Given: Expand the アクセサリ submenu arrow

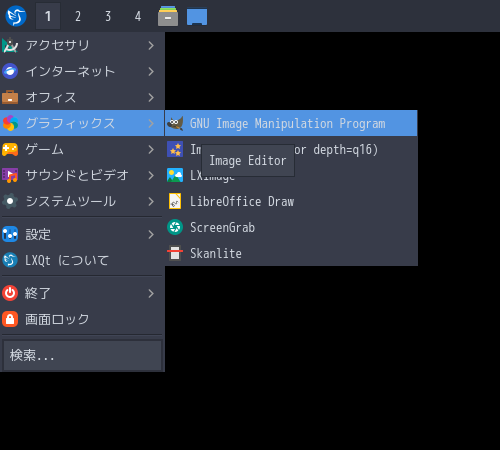Looking at the screenshot, I should pos(151,45).
